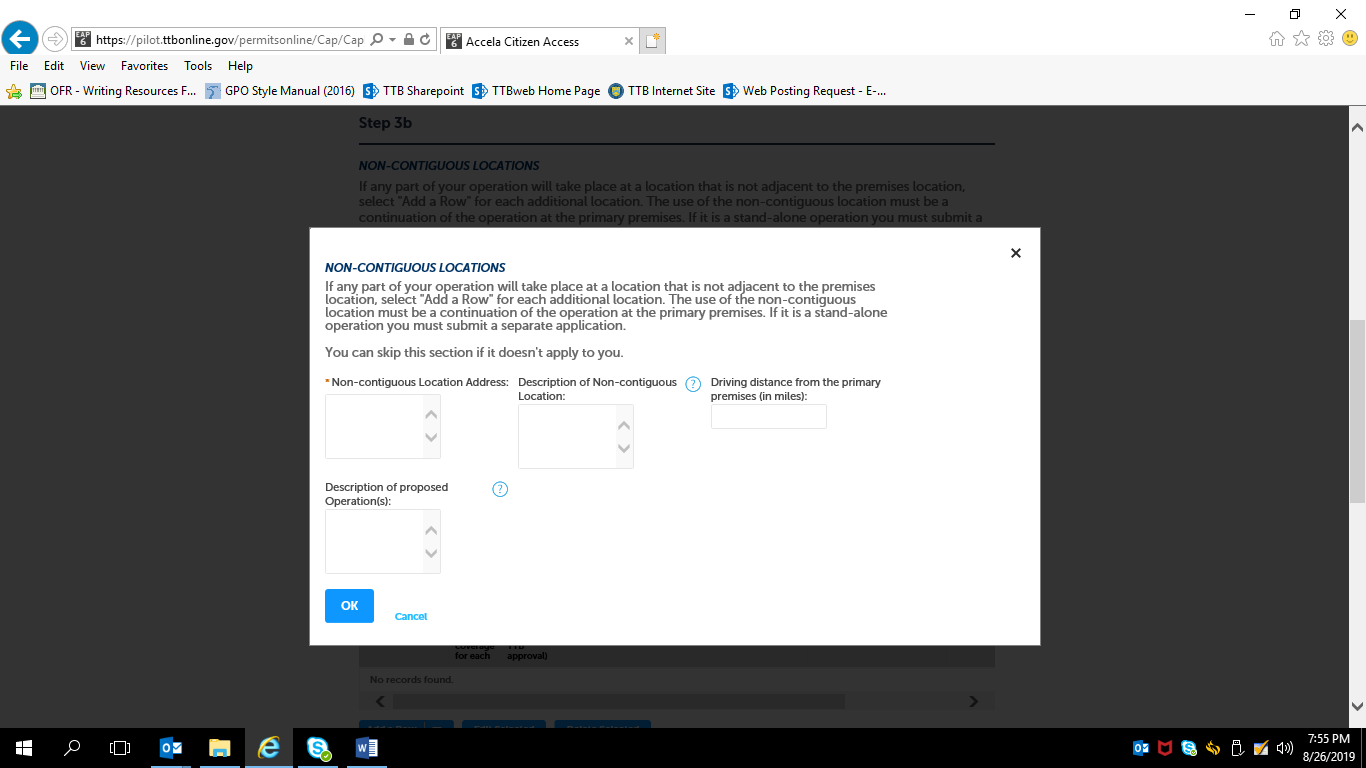Image resolution: width=1366 pixels, height=768 pixels.
Task: Close the Non-Contiguous Locations dialog with X
Action: click(1016, 253)
